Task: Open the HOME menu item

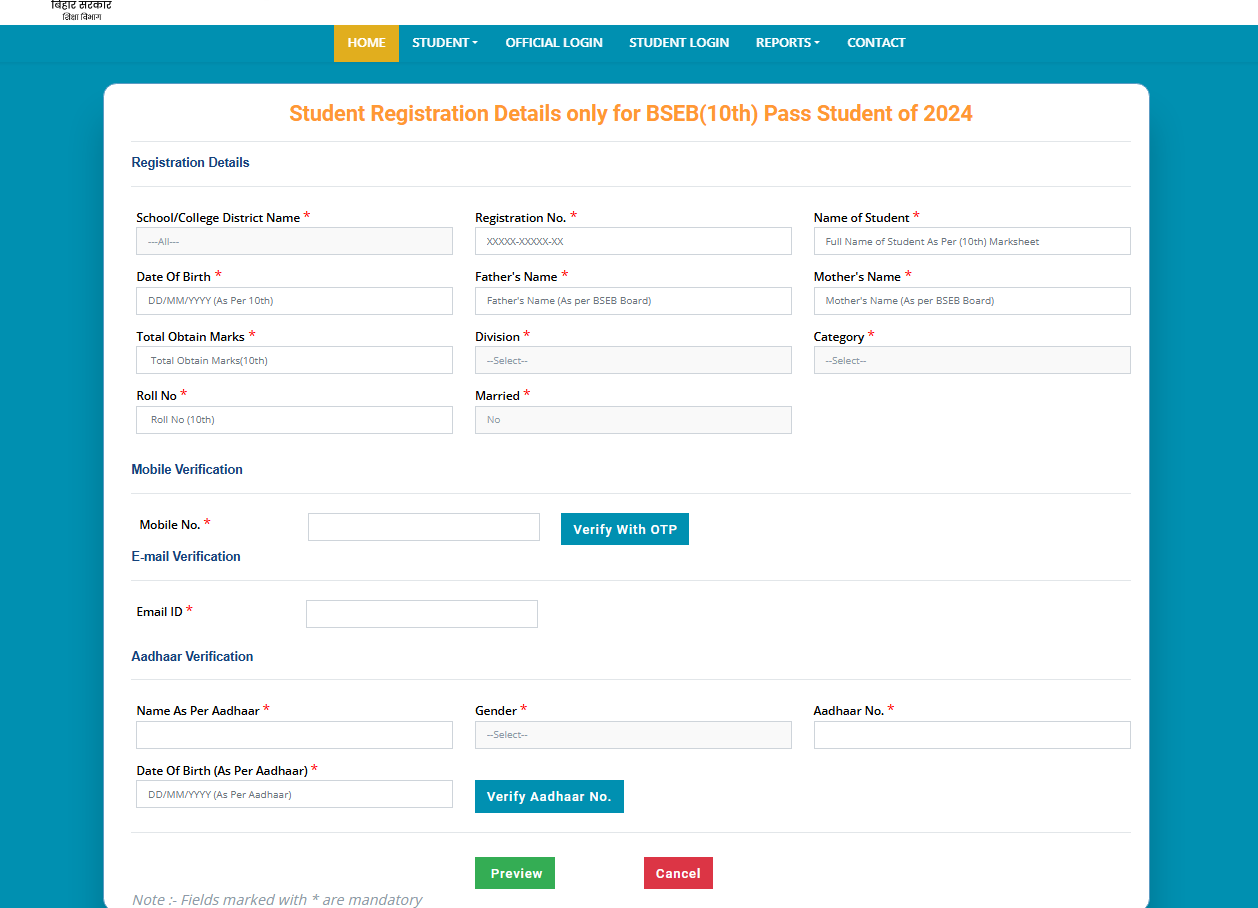Action: click(x=366, y=43)
